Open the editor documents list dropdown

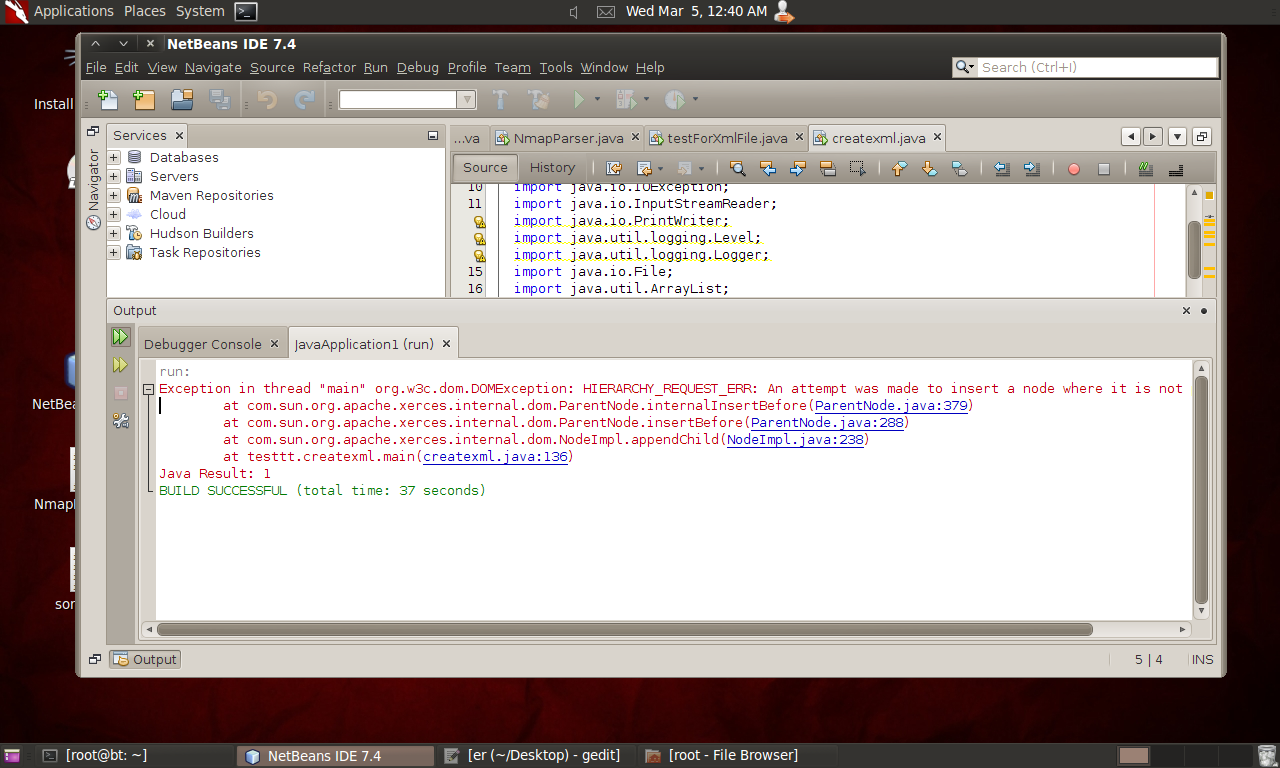point(1178,137)
